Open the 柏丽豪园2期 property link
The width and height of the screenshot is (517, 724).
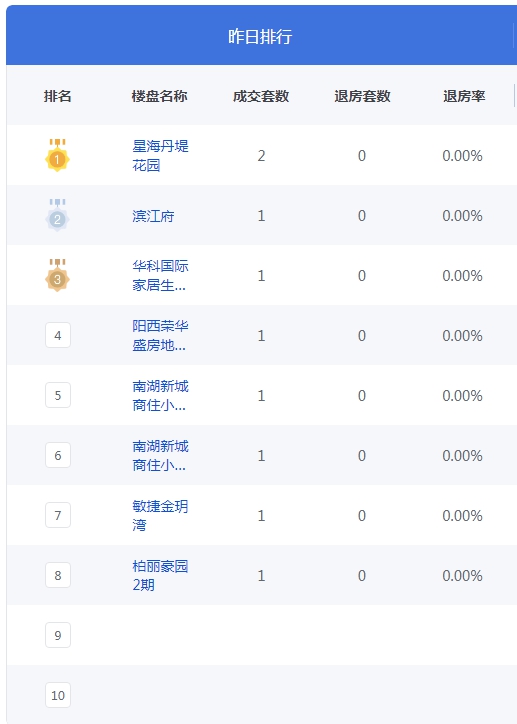160,576
